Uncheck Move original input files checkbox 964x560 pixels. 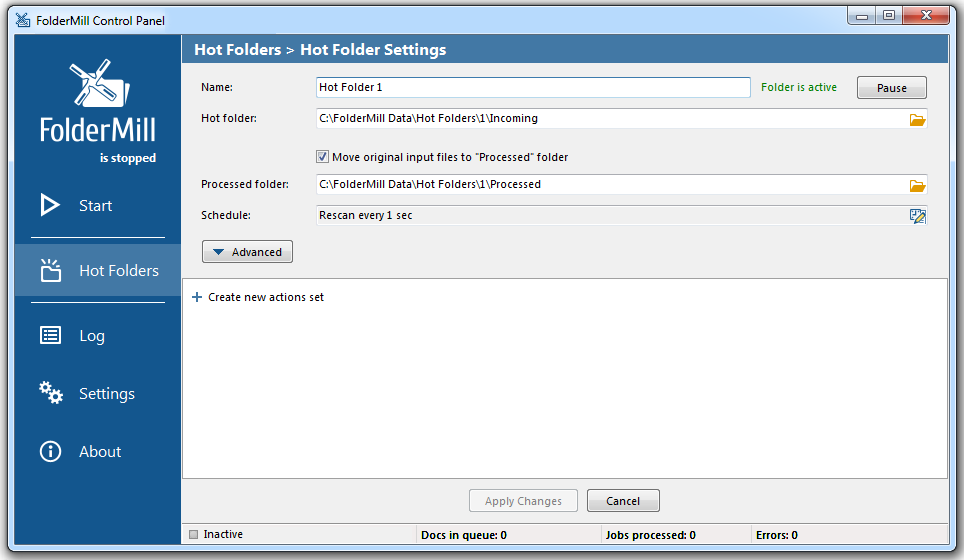pos(322,157)
